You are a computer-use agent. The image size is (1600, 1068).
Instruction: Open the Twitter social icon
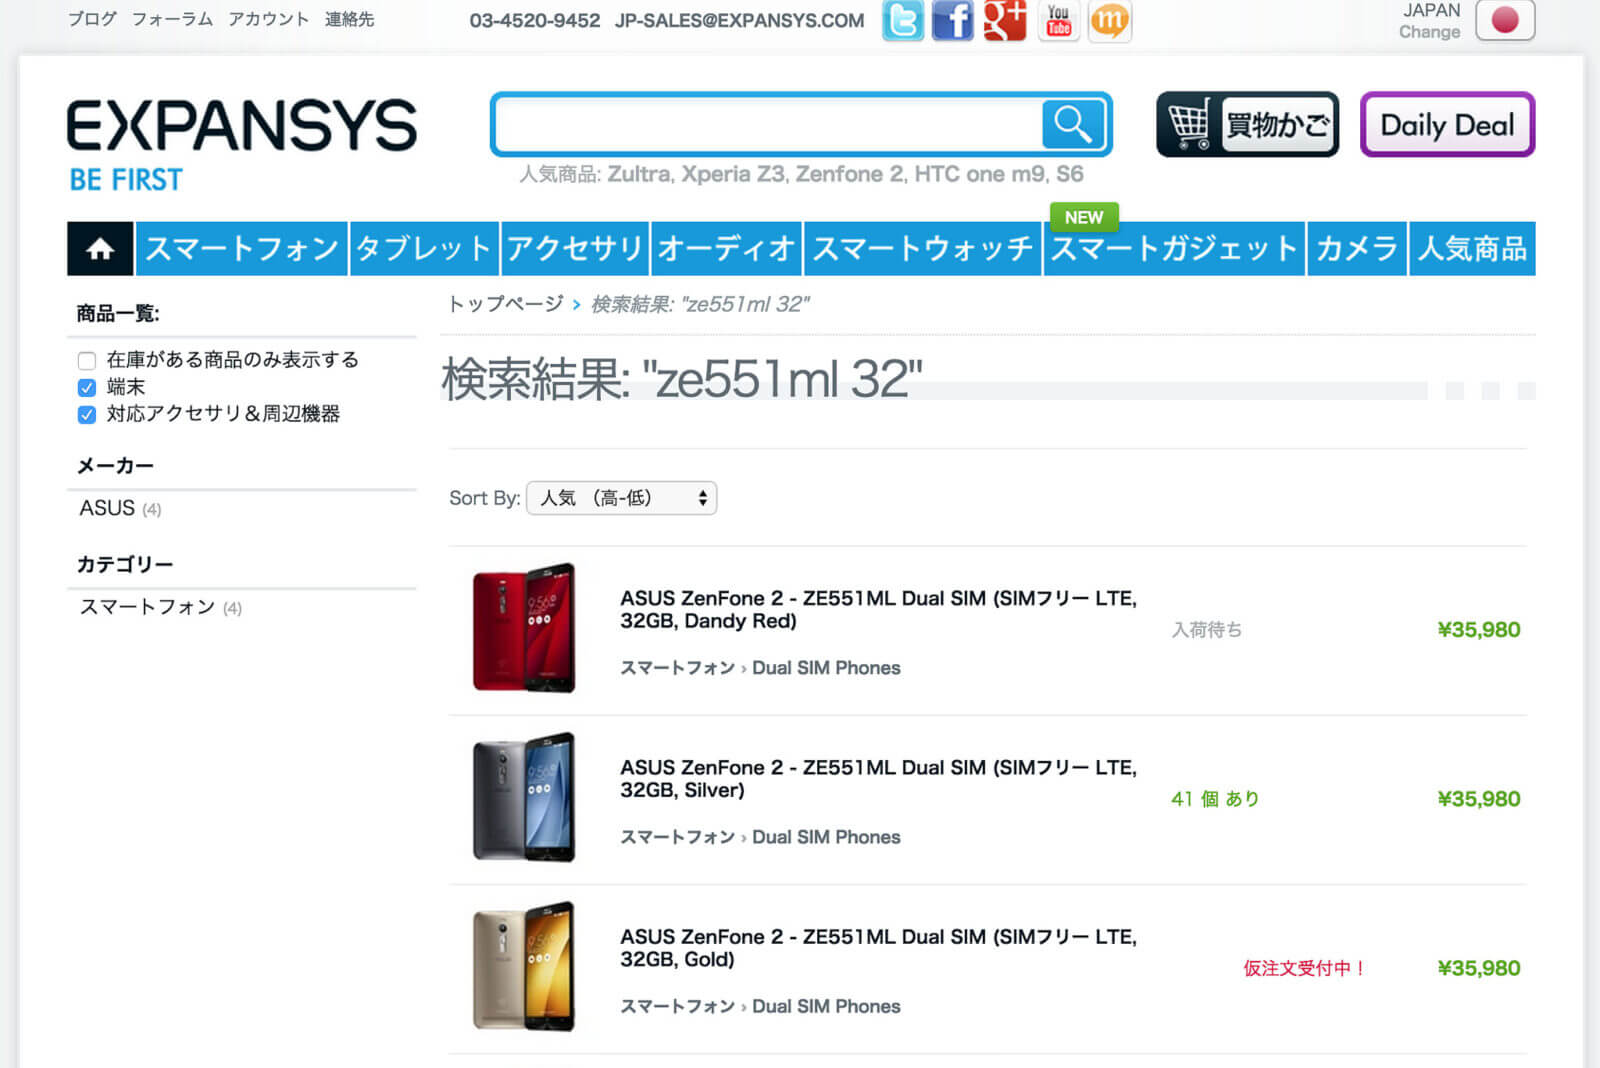(902, 20)
